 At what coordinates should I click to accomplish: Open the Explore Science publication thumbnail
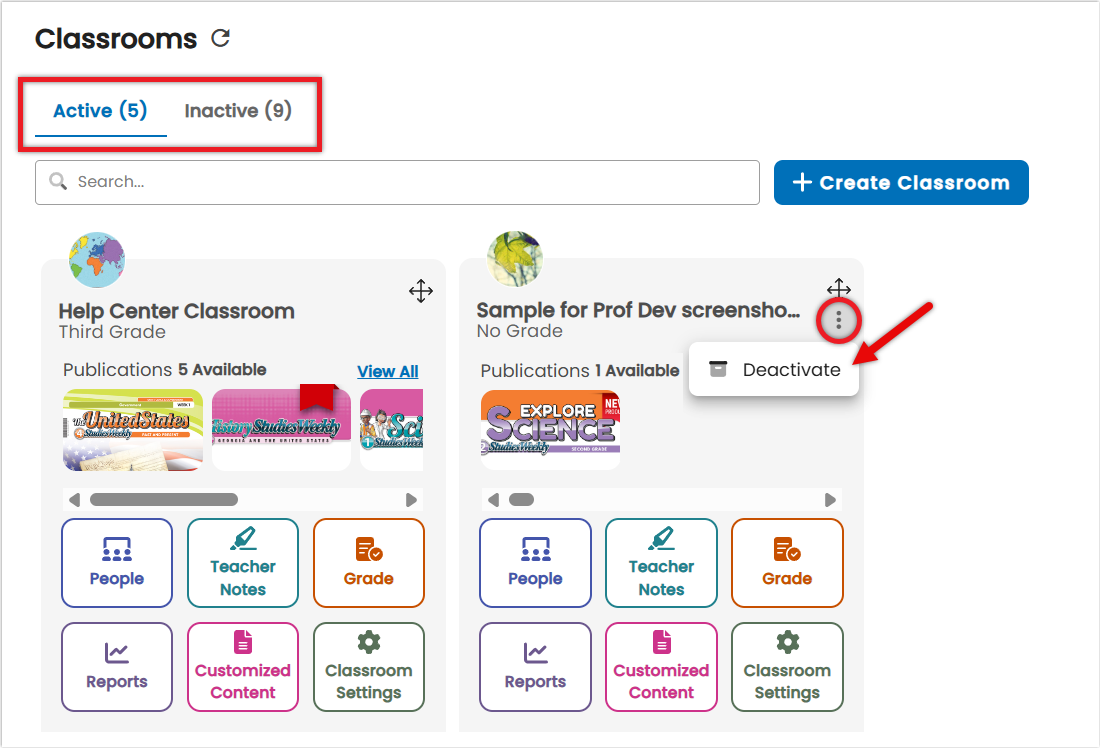pos(550,430)
